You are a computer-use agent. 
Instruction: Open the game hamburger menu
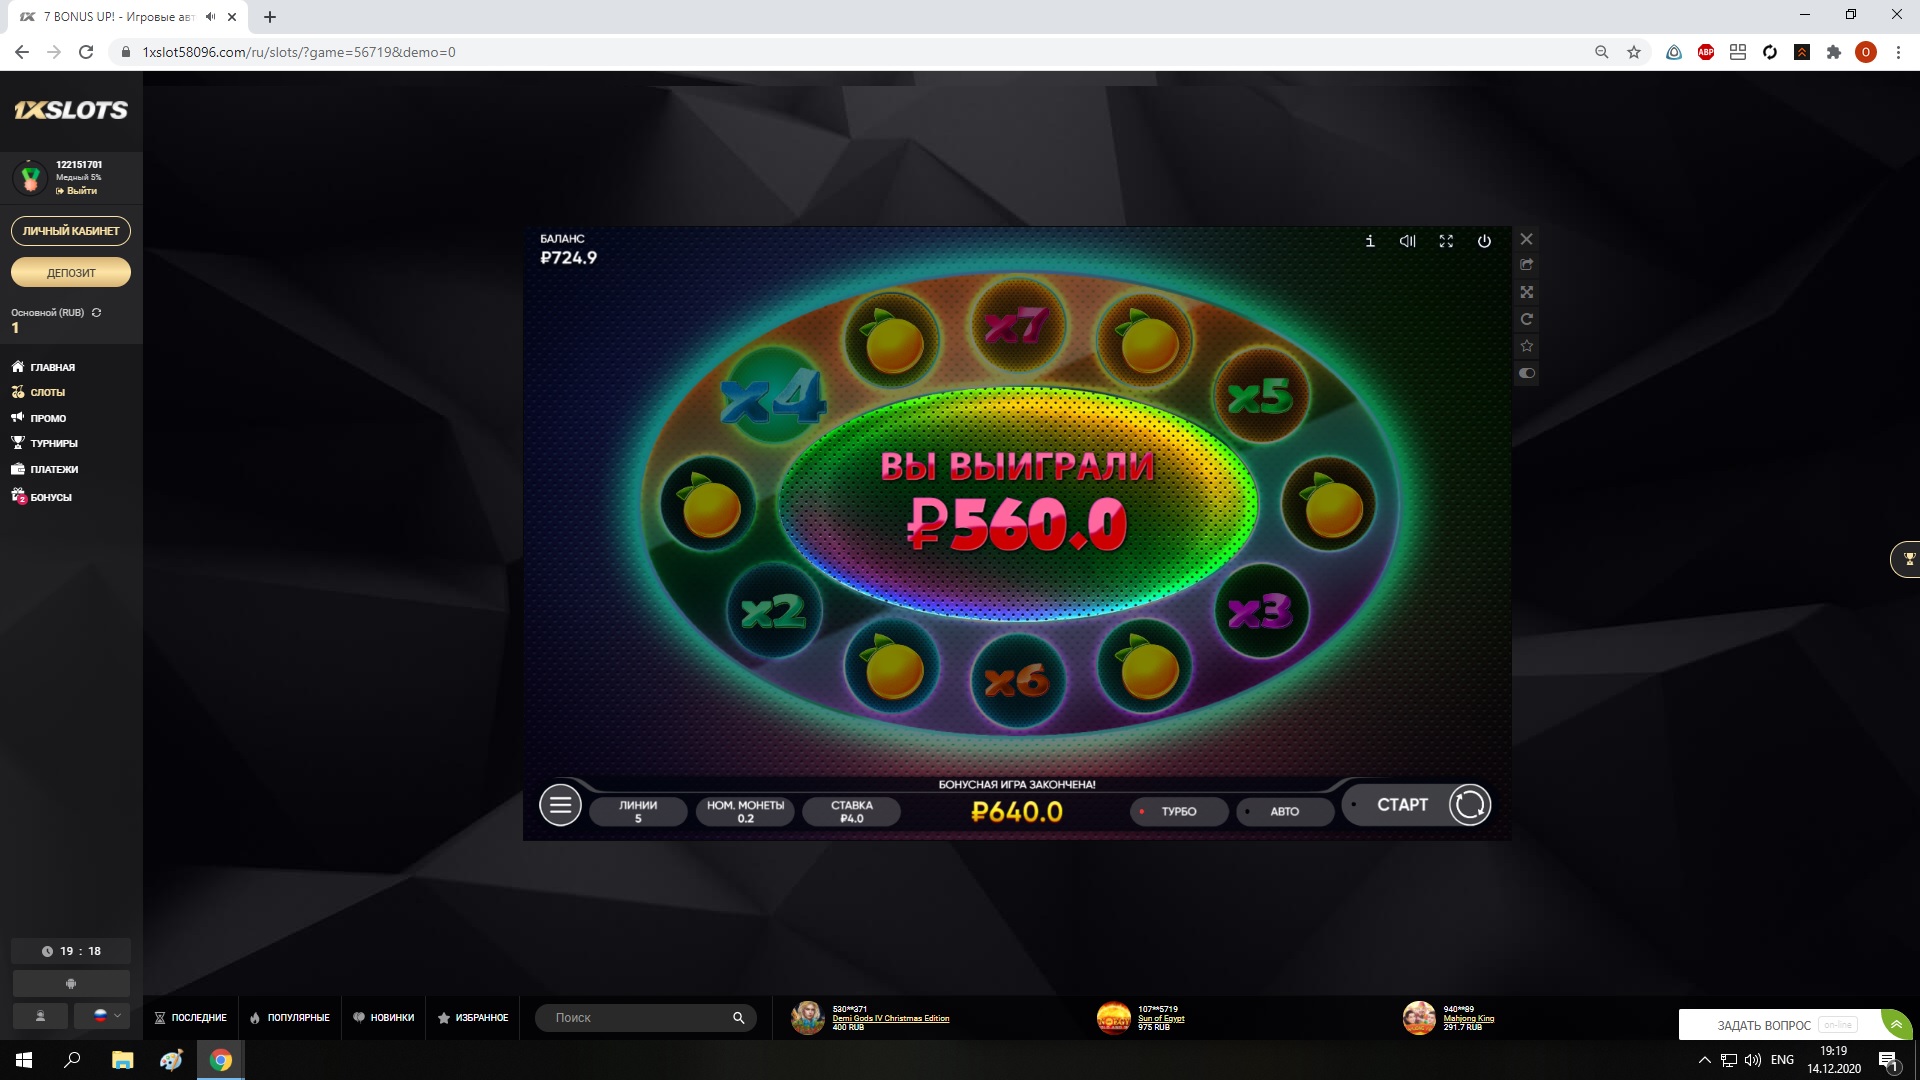[560, 804]
